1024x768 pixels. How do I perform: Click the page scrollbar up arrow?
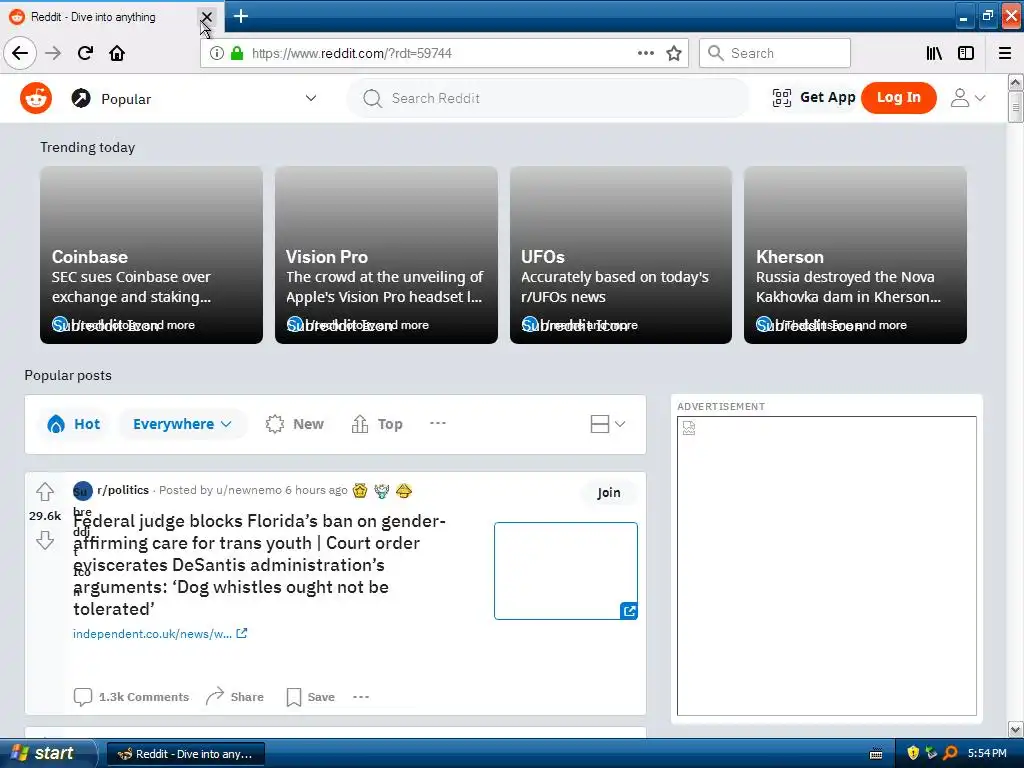point(1015,82)
